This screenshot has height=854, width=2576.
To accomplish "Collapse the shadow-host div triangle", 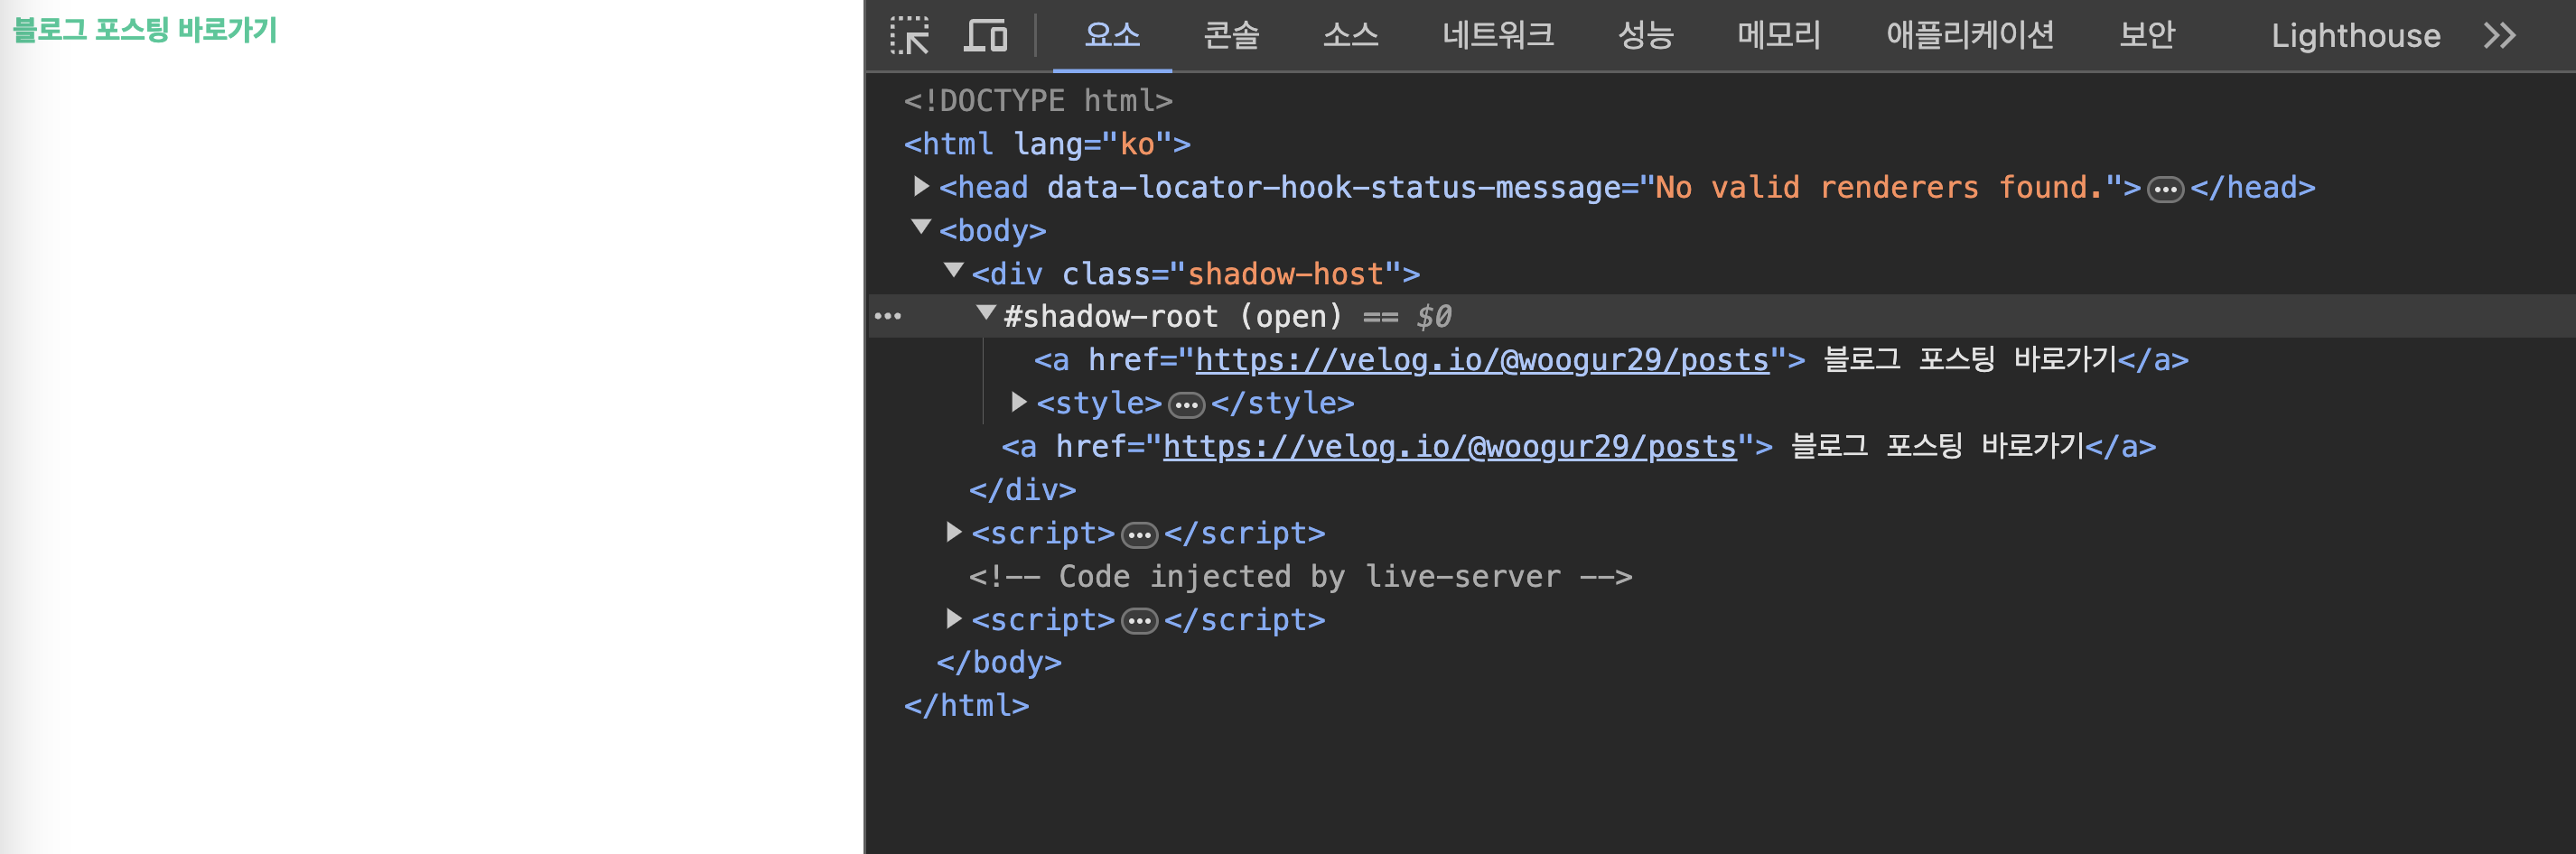I will click(x=953, y=271).
